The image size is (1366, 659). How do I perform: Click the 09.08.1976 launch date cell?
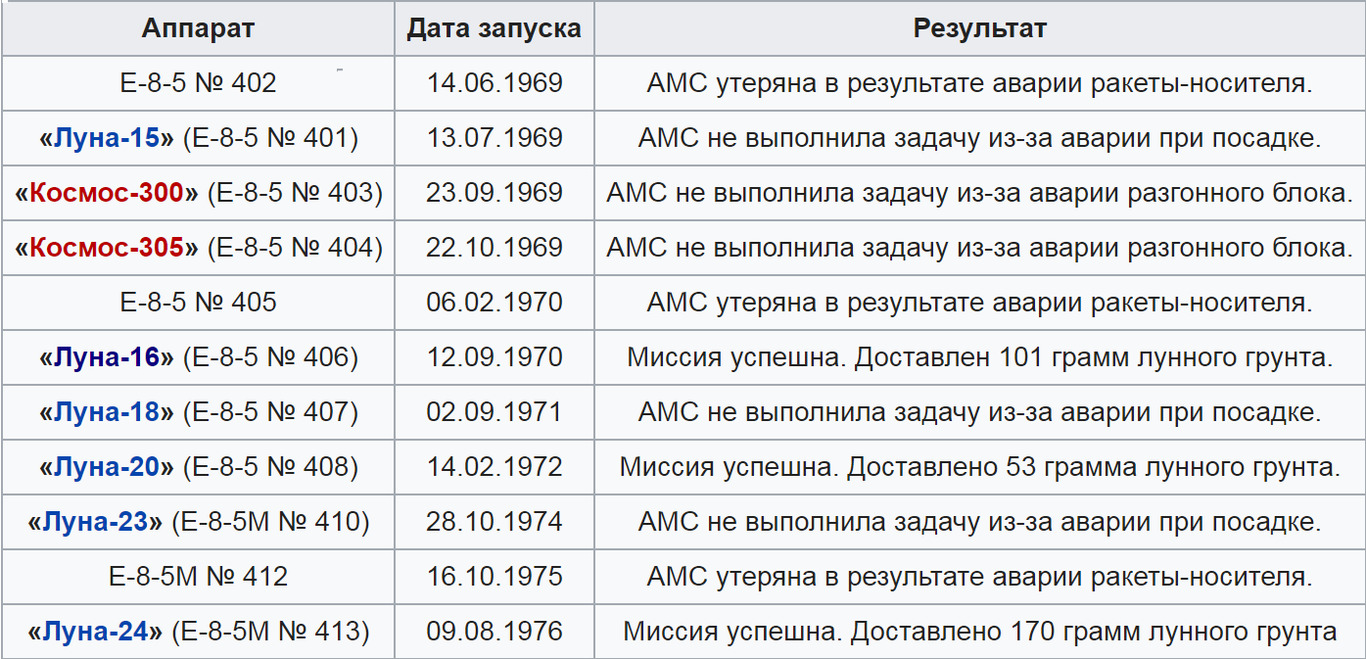(494, 632)
